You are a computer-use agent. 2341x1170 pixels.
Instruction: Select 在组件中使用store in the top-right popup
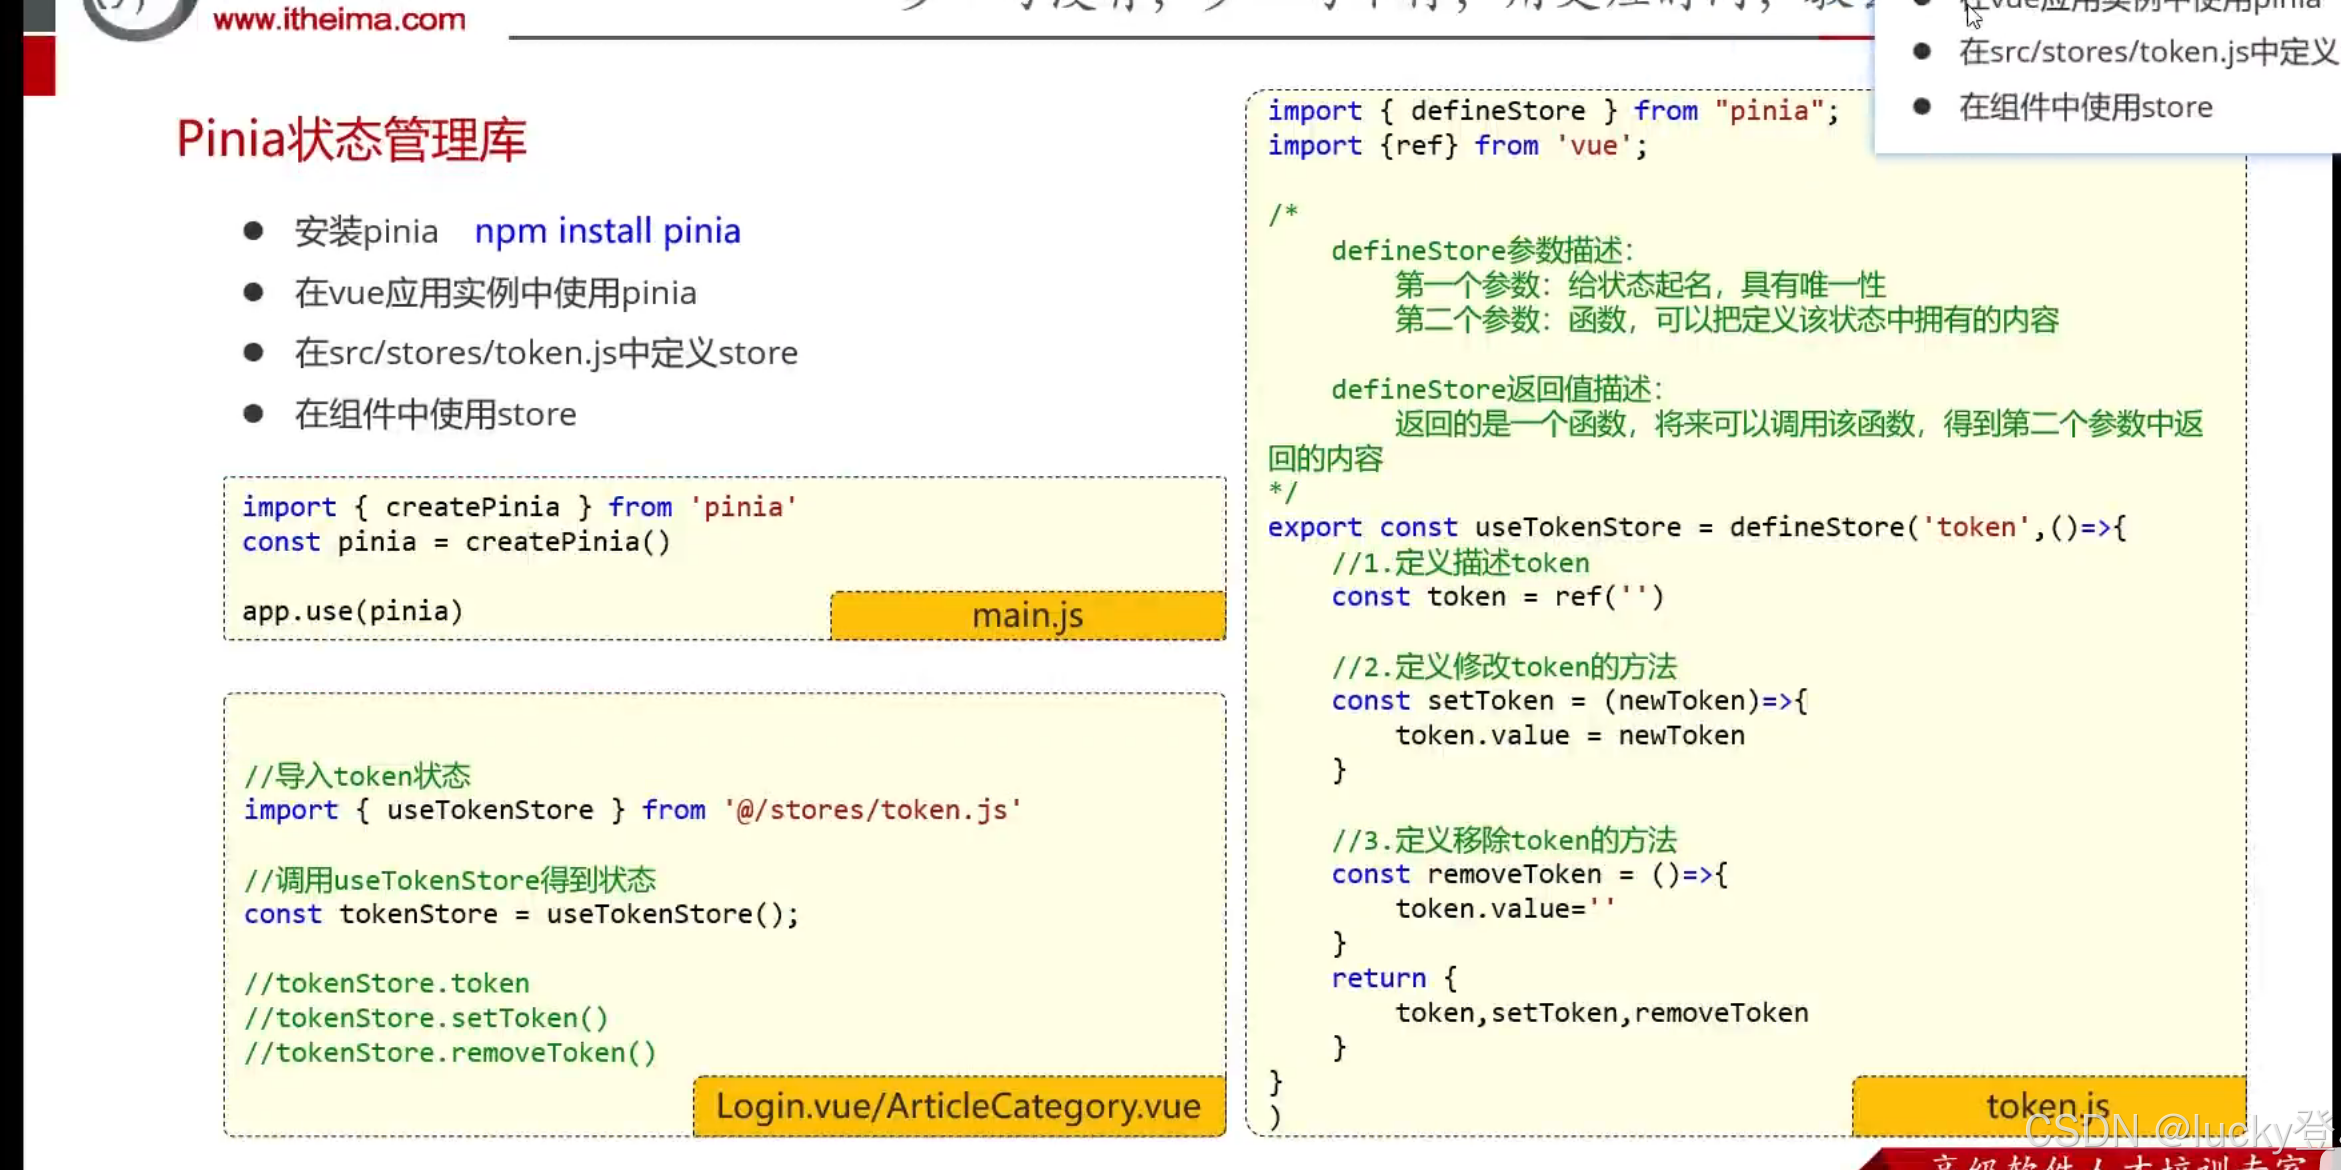point(2085,107)
